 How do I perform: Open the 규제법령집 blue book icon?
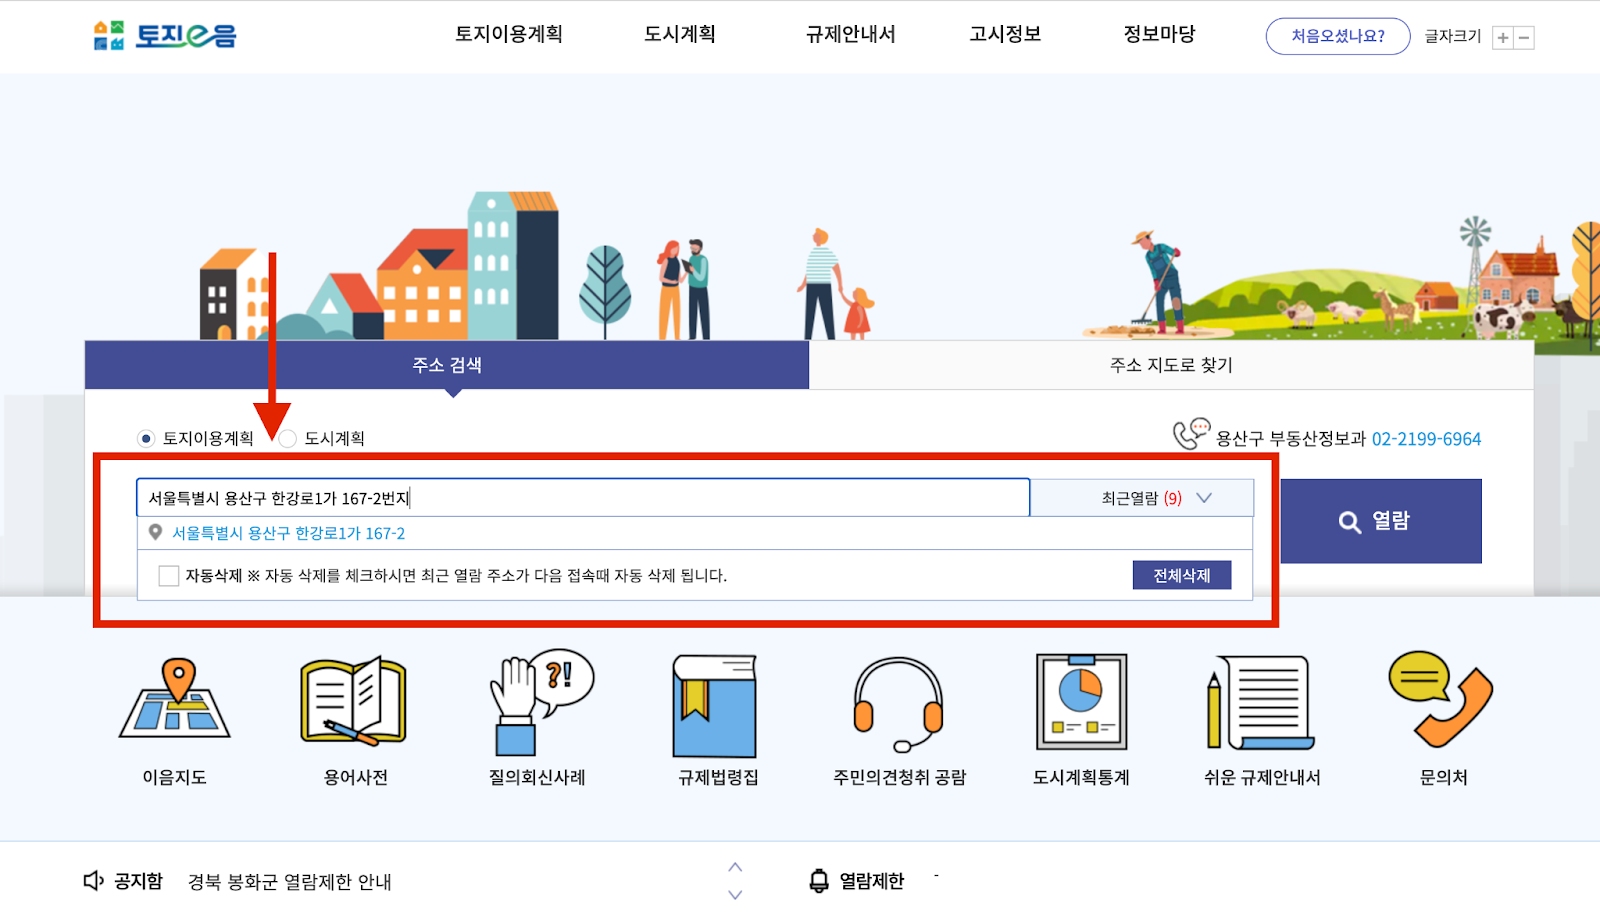tap(715, 705)
